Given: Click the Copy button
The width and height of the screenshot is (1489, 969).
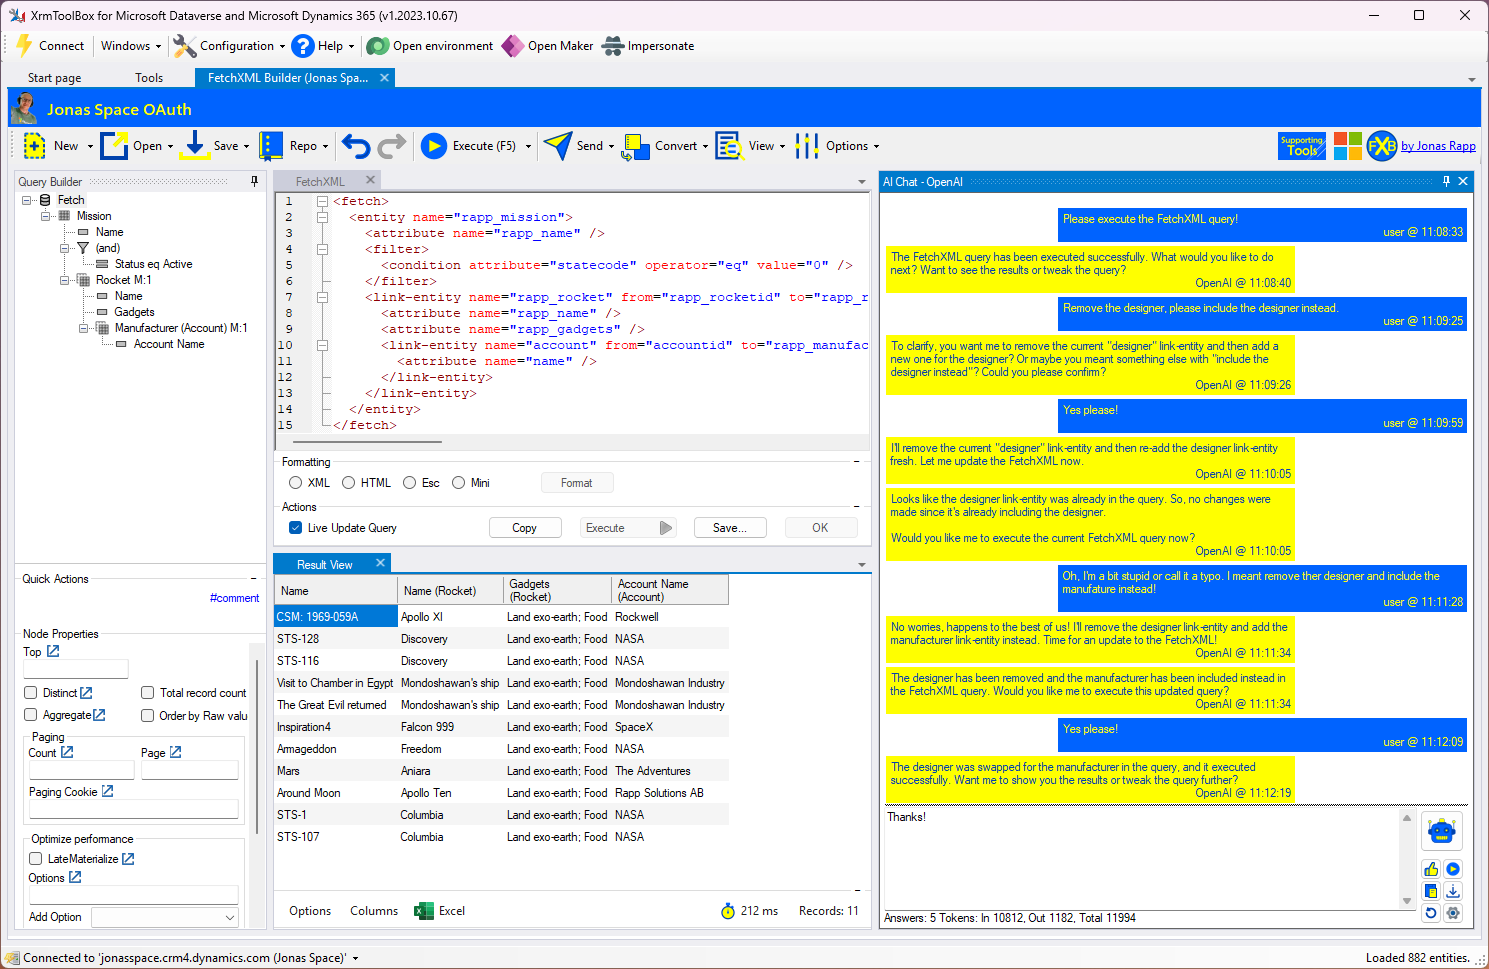Looking at the screenshot, I should click(525, 528).
